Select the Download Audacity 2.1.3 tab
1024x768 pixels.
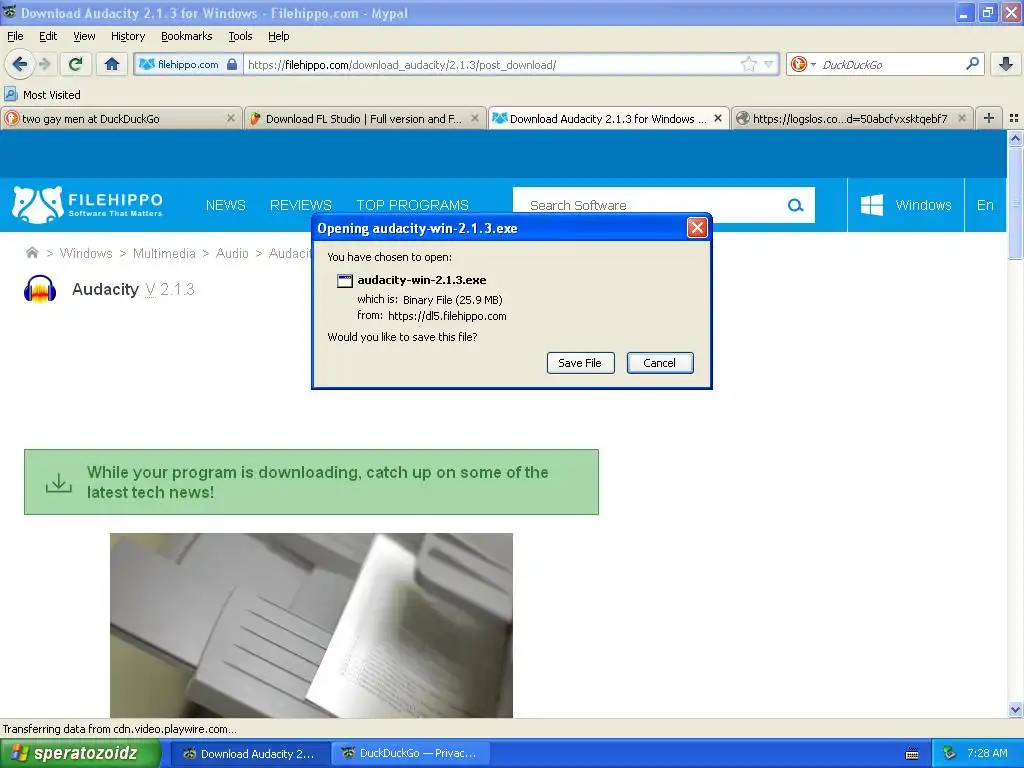[608, 118]
